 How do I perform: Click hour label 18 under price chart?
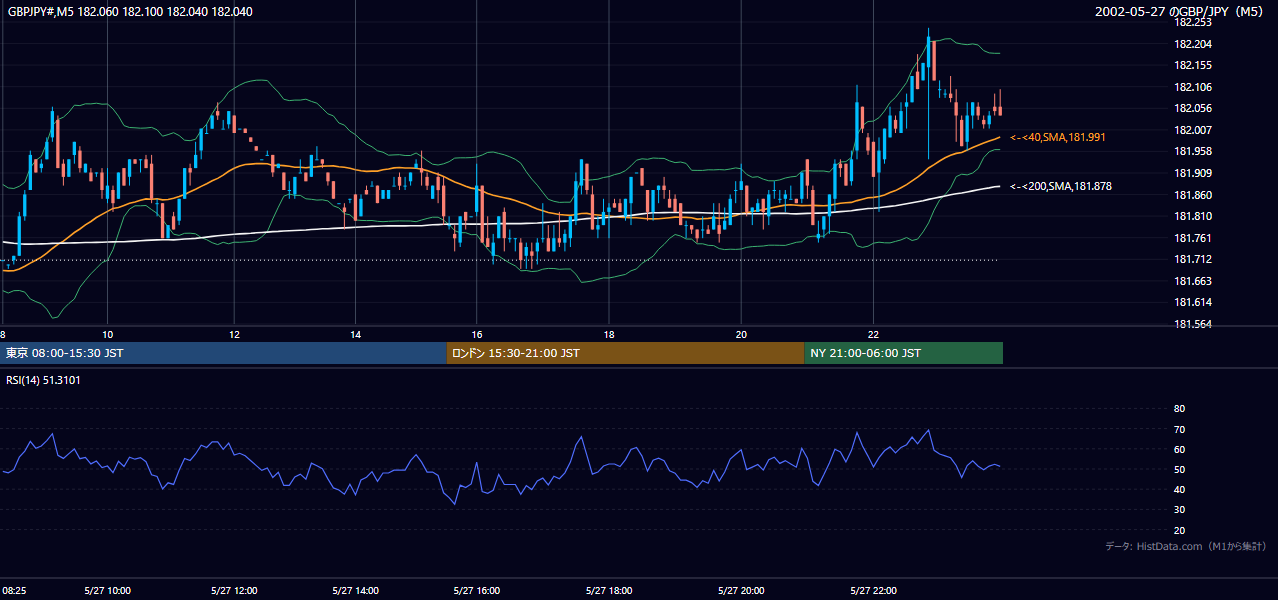click(608, 334)
